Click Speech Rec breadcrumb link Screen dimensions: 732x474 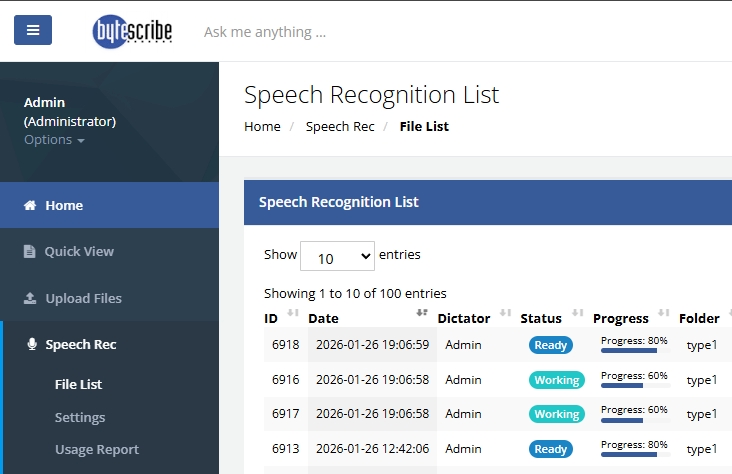click(x=340, y=127)
